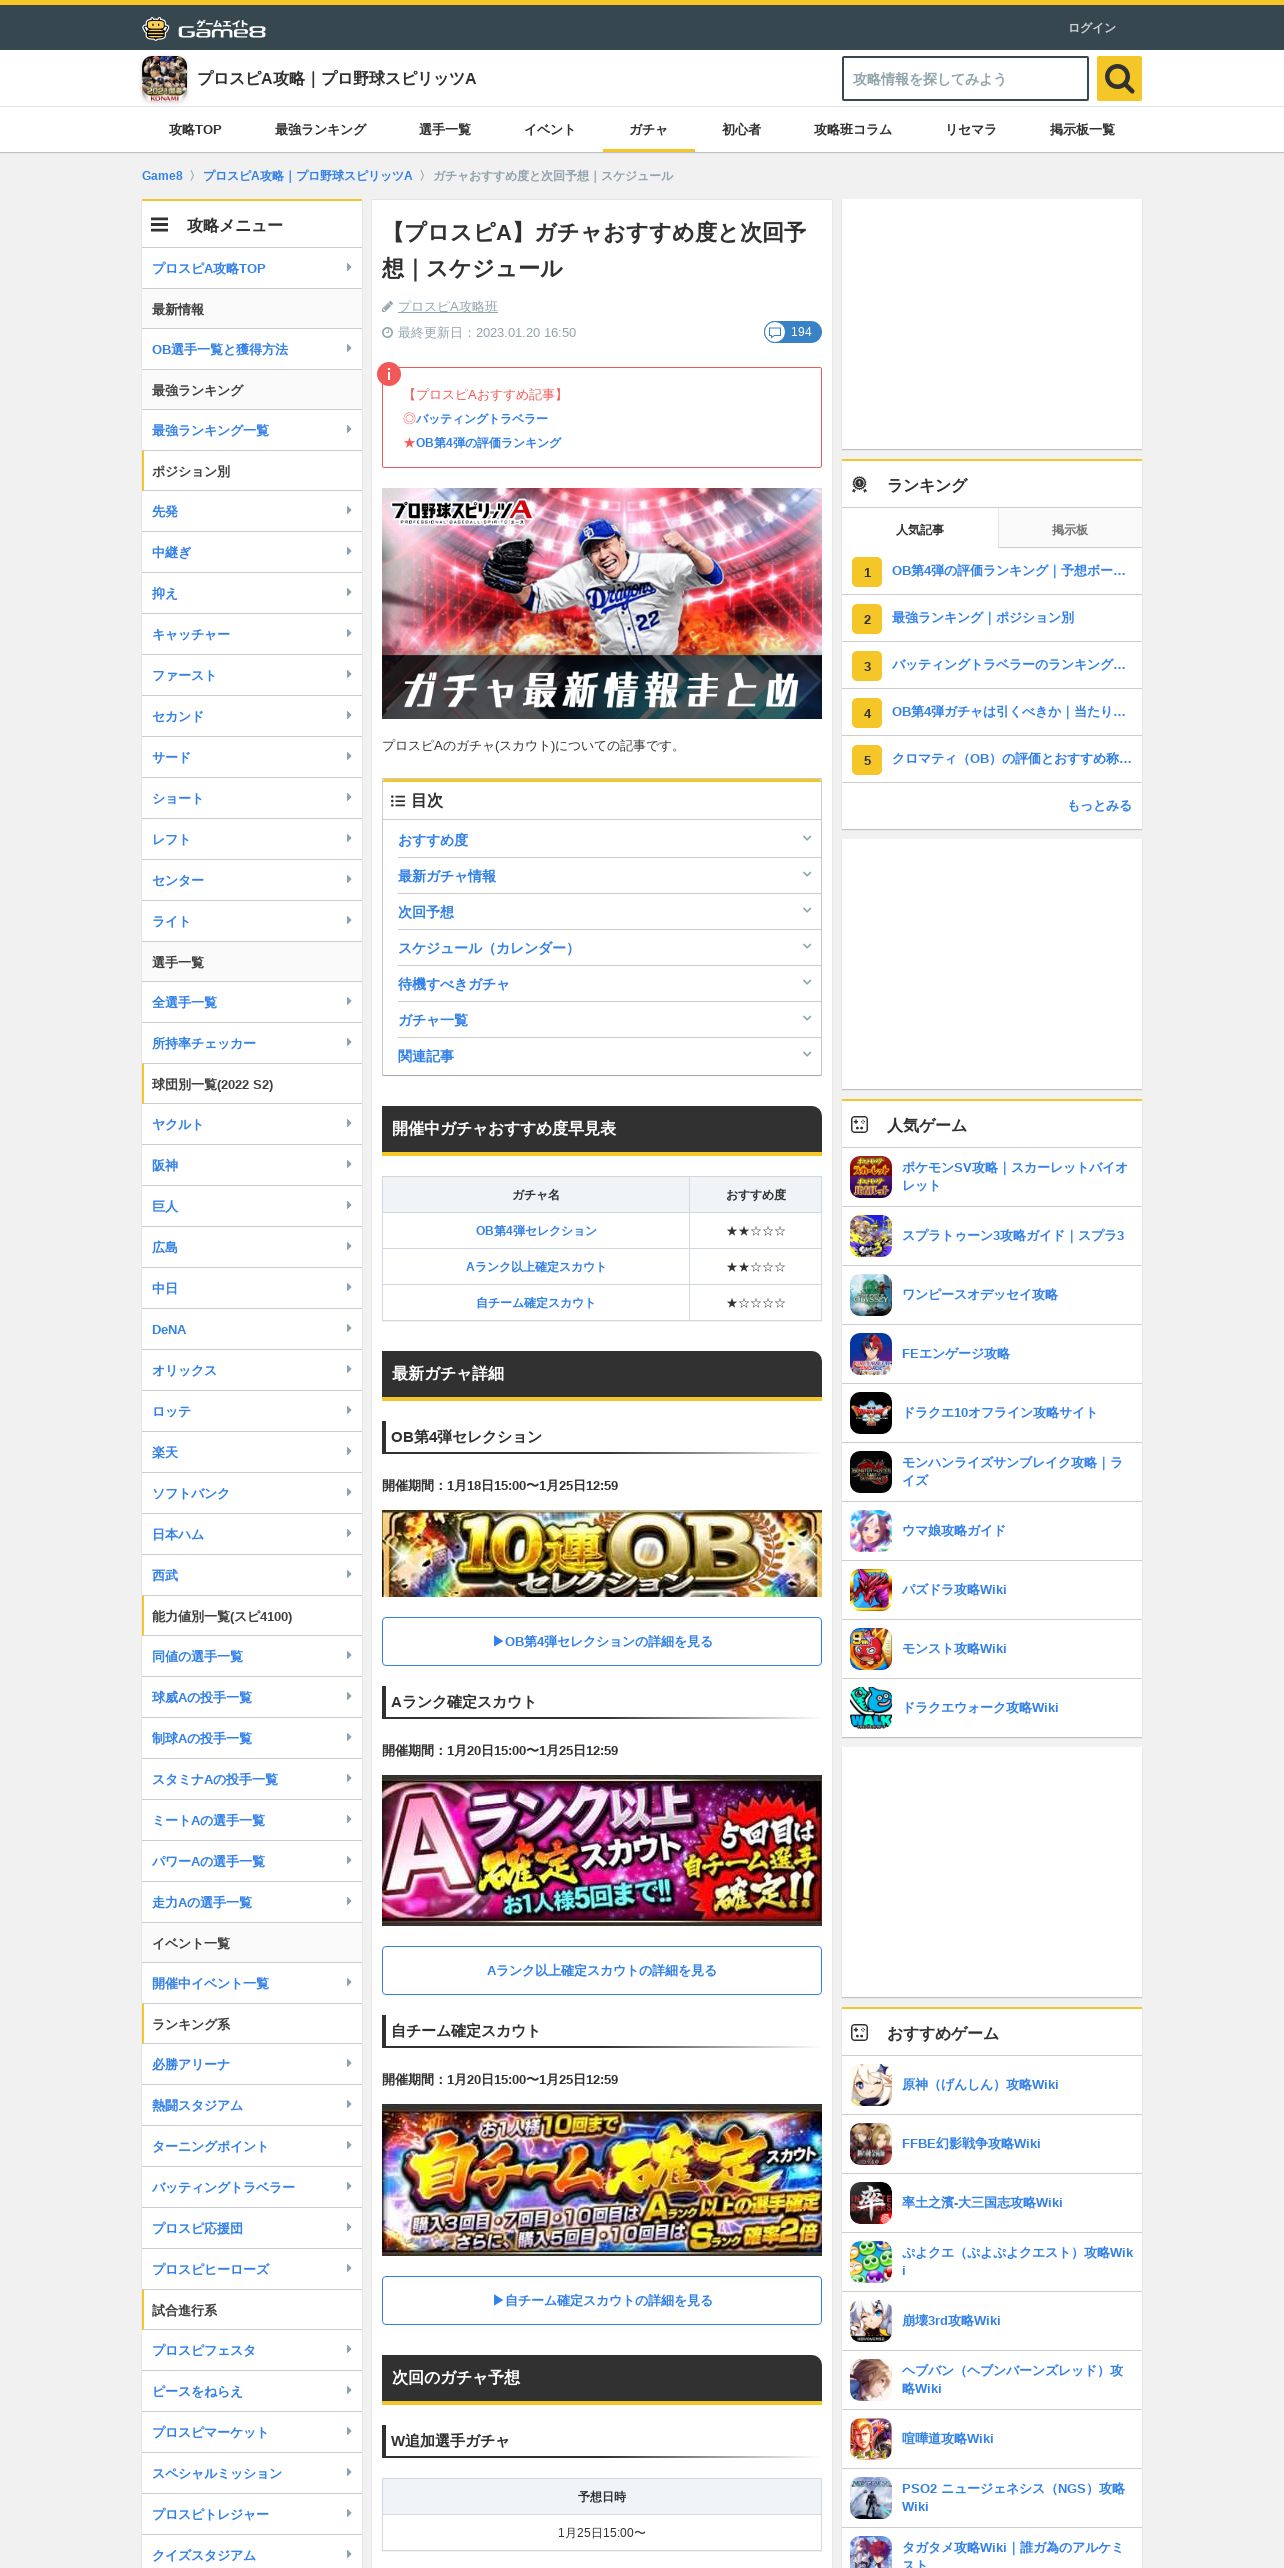Select 最強ランキング navigation tab
Viewport: 1284px width, 2568px height.
[x=320, y=129]
